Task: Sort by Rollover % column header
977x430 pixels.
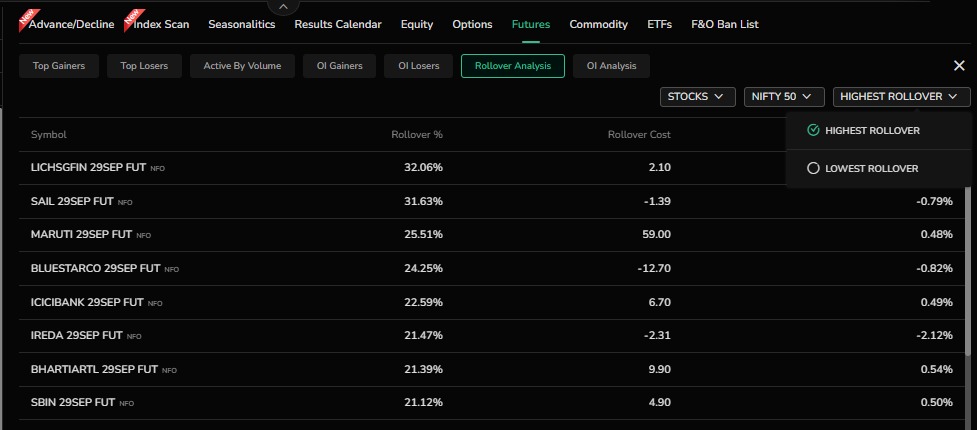Action: coord(417,135)
